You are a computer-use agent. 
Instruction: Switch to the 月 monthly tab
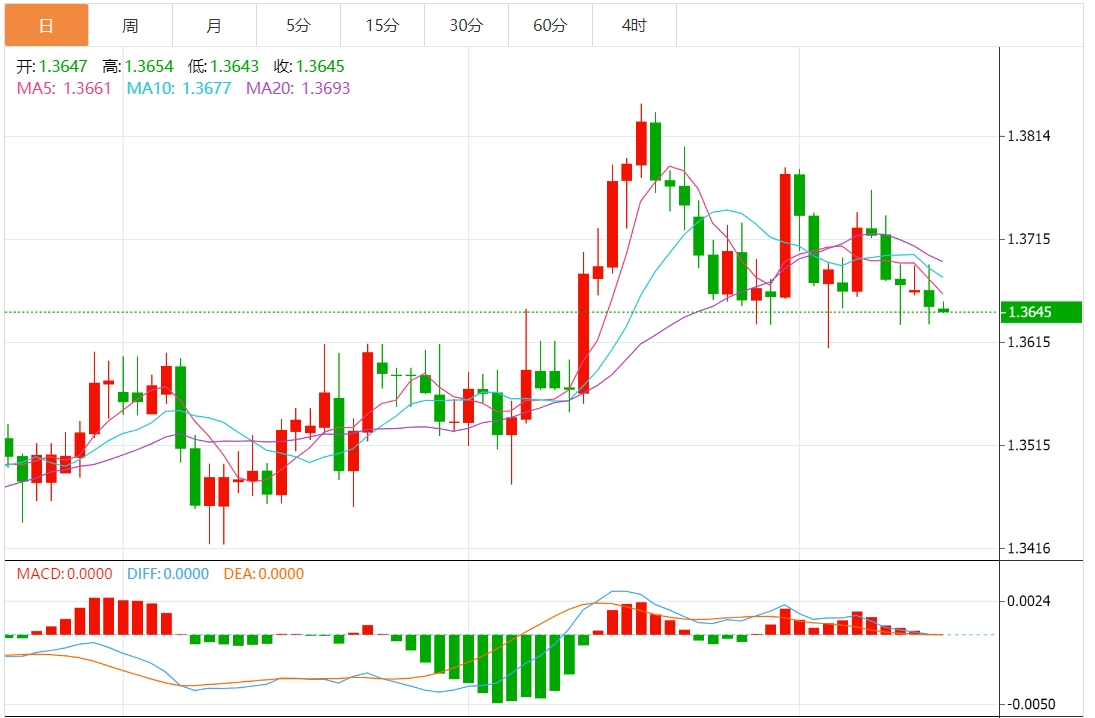(x=214, y=25)
